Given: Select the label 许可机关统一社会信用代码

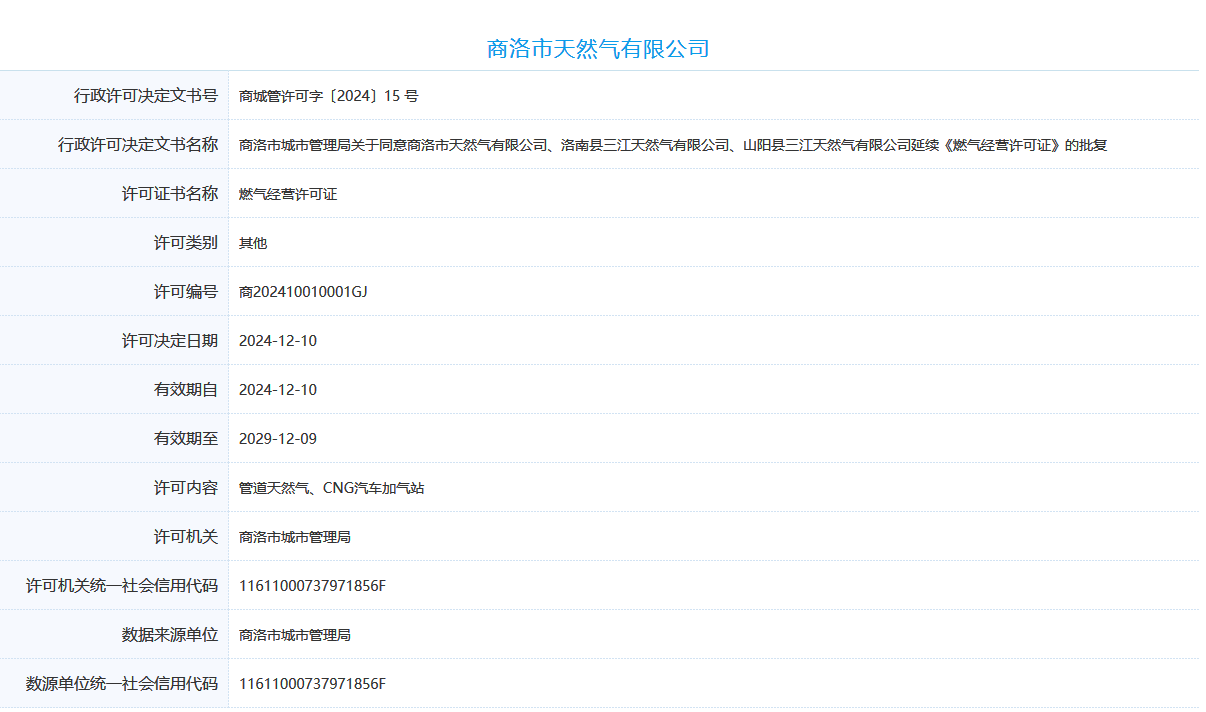Looking at the screenshot, I should (122, 586).
